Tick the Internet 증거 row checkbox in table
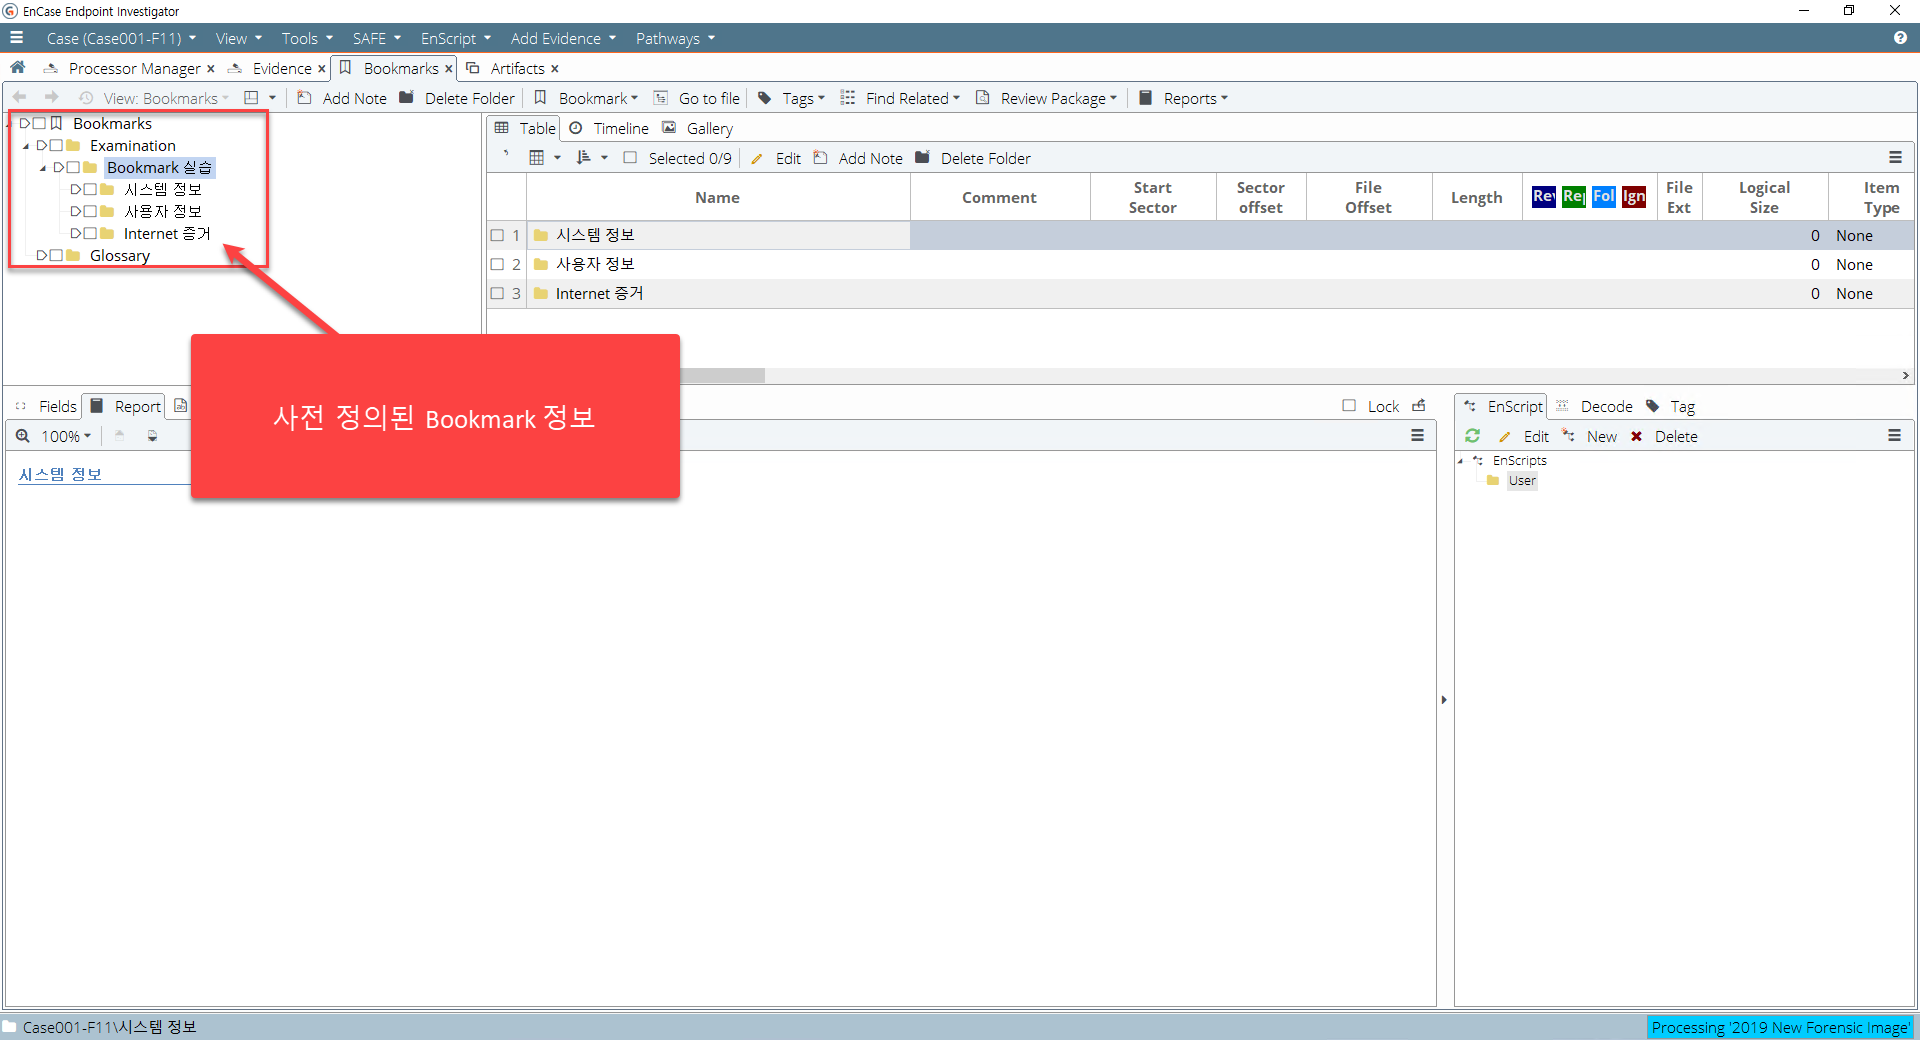1920x1040 pixels. (497, 294)
